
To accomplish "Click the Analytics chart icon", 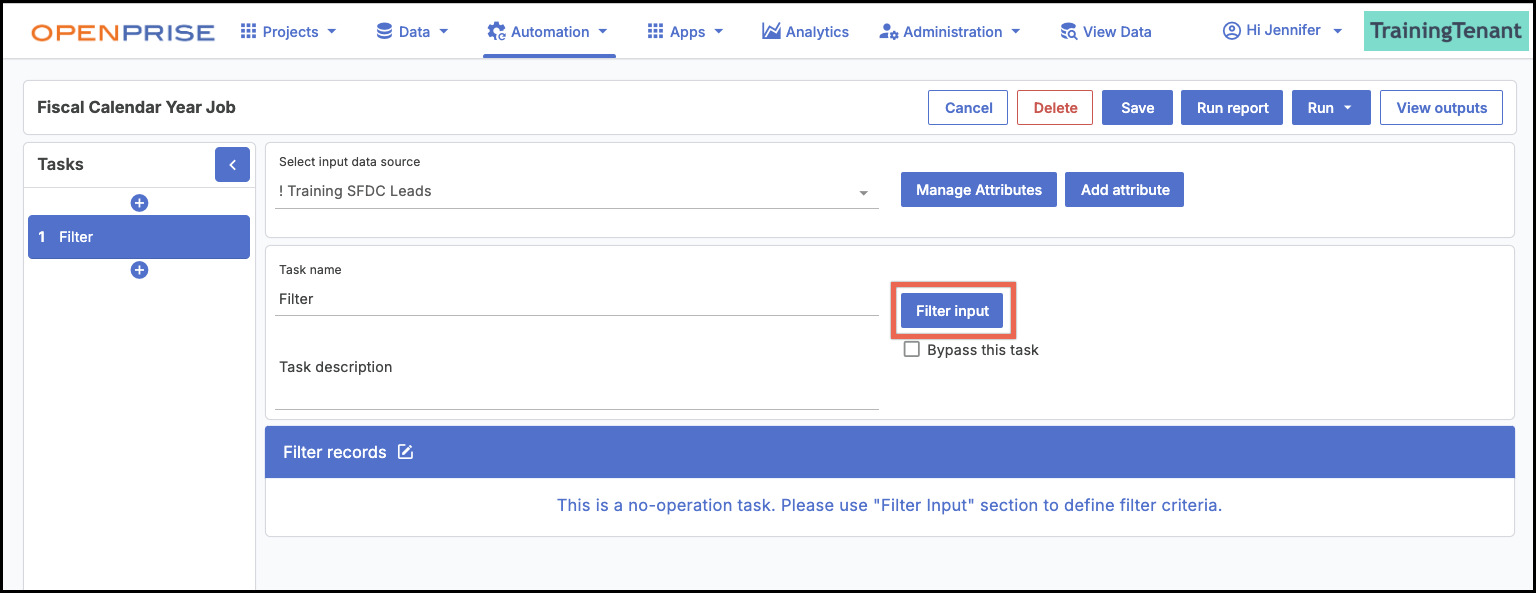I will [771, 32].
